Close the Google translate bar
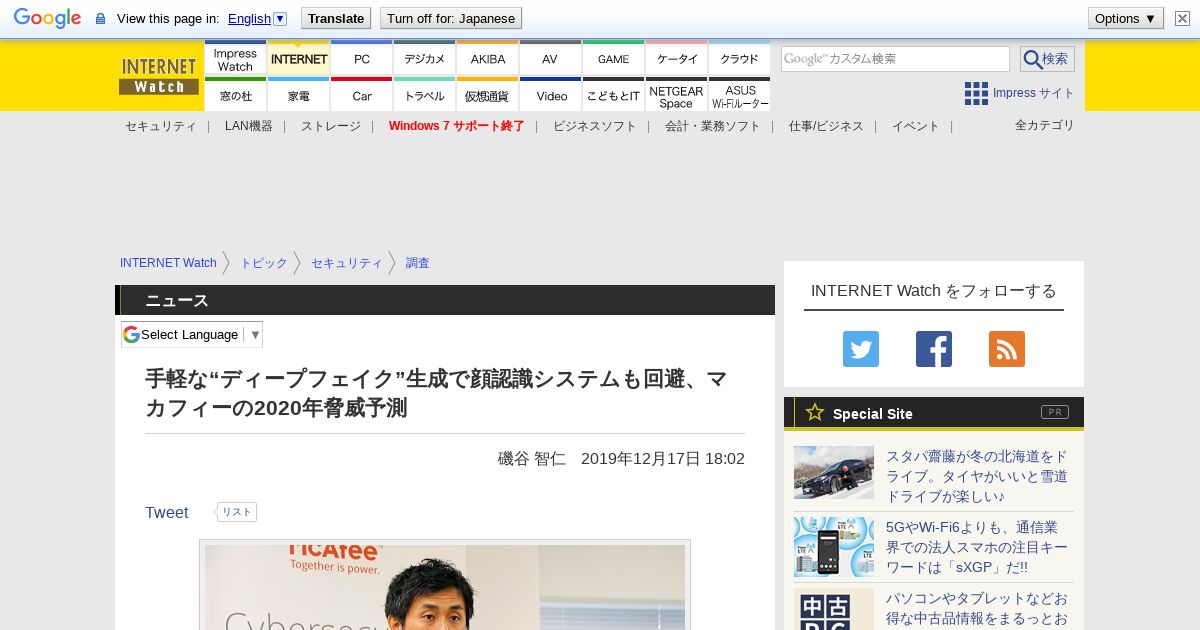The image size is (1200, 630). 1182,18
